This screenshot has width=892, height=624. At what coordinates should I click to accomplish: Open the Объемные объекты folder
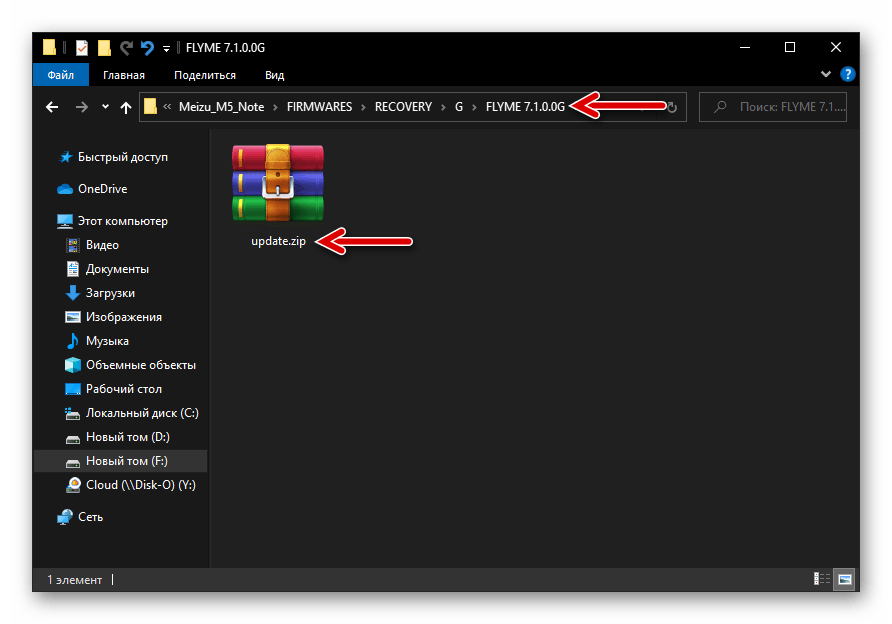click(141, 365)
